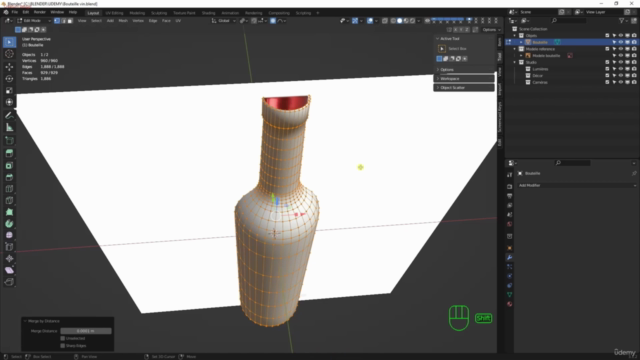Toggle visibility of Décor collection
640x360 pixels.
pyautogui.click(x=620, y=76)
